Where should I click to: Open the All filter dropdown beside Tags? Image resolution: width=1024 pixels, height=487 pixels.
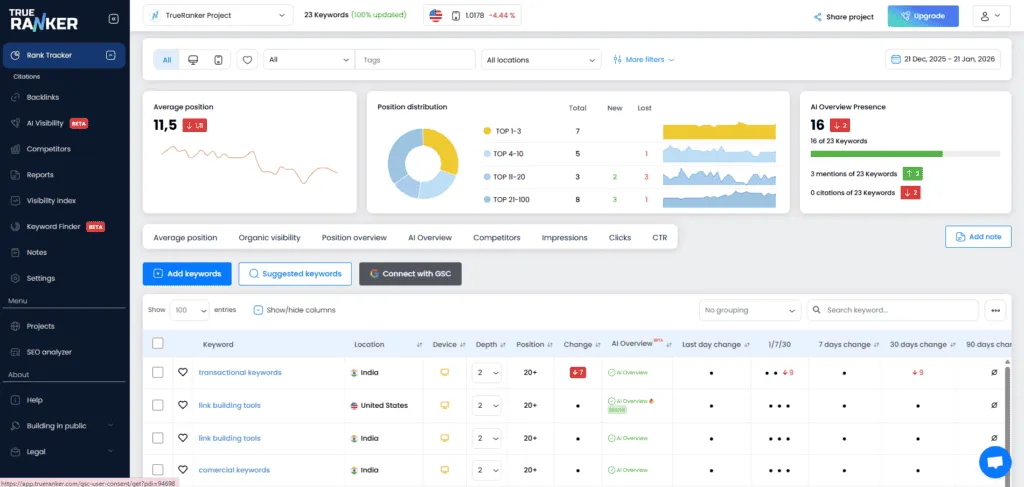(309, 59)
